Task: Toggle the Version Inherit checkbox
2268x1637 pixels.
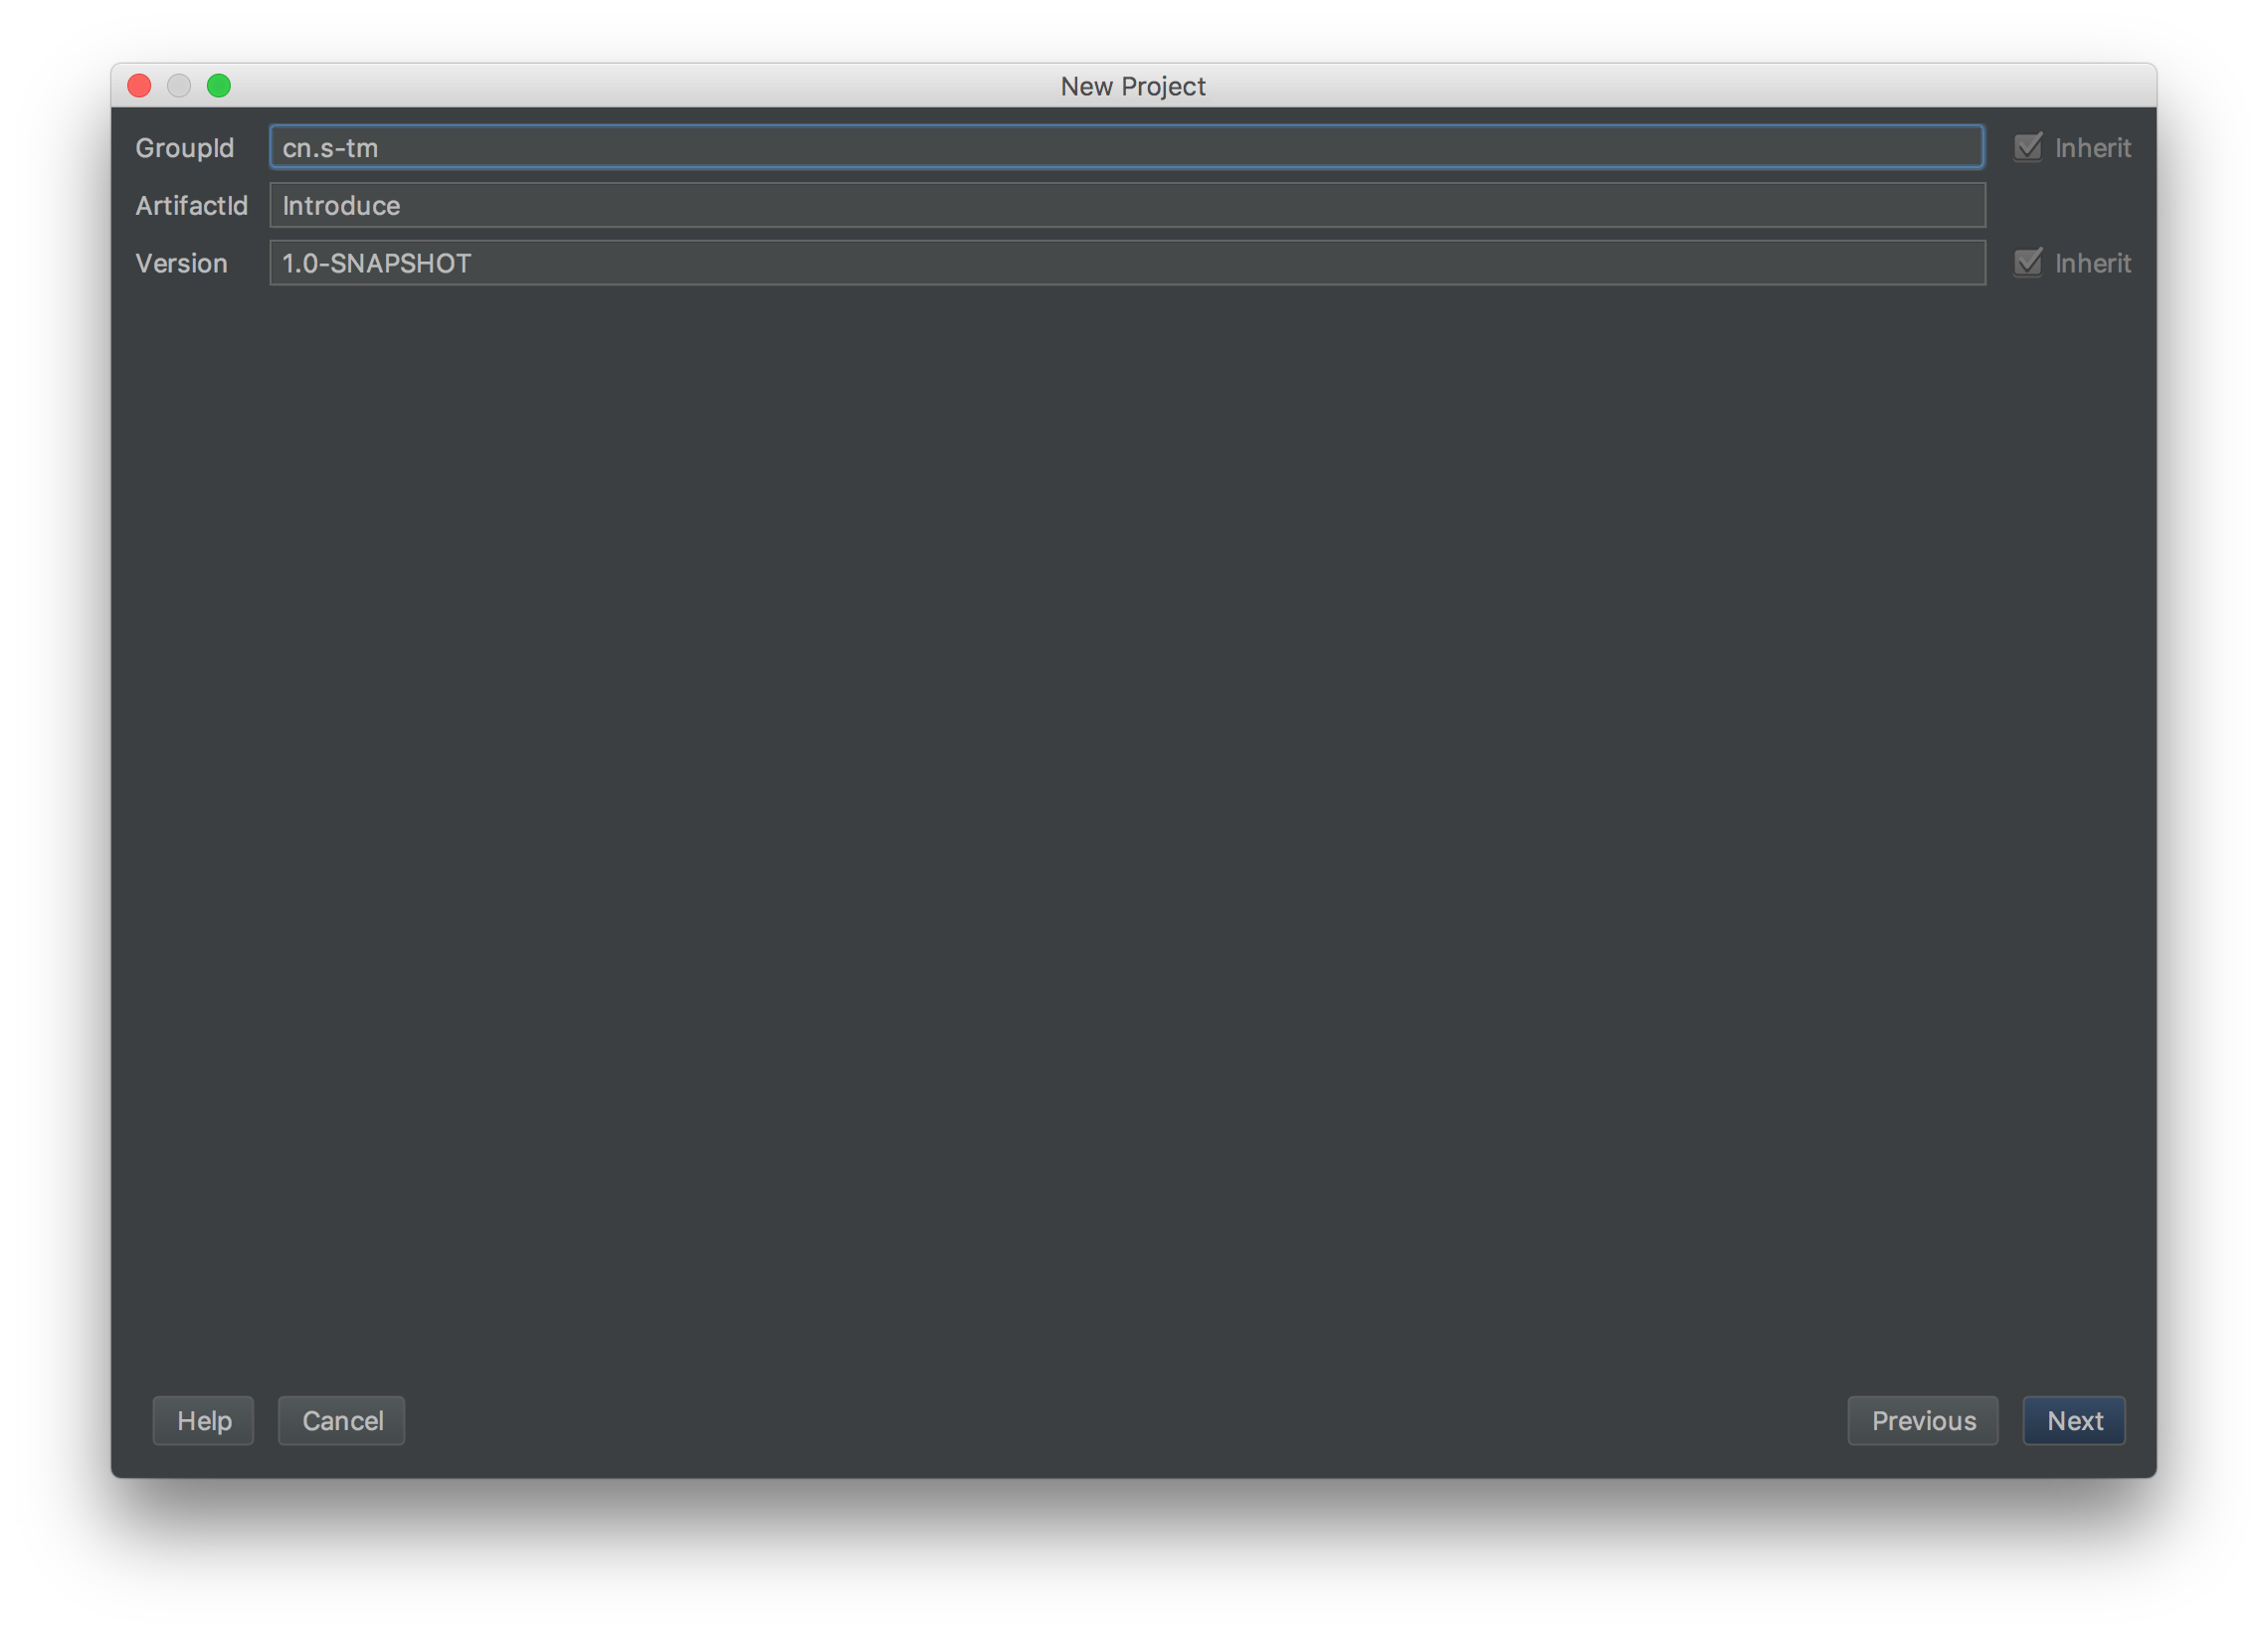Action: (2026, 263)
